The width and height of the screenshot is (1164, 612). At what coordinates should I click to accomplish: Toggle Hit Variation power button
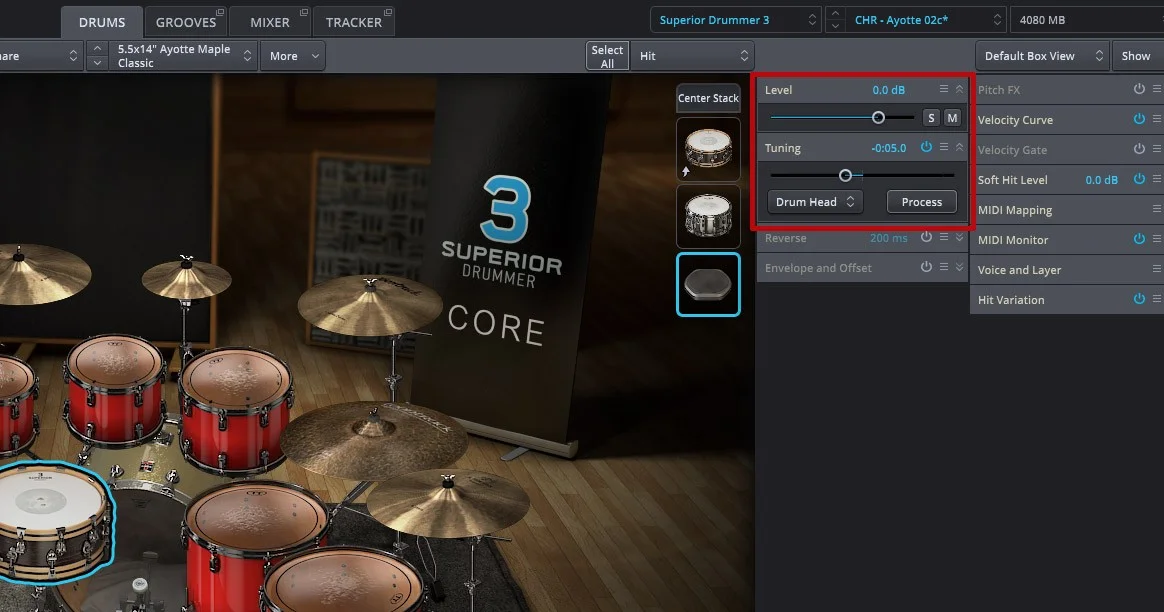[1139, 299]
